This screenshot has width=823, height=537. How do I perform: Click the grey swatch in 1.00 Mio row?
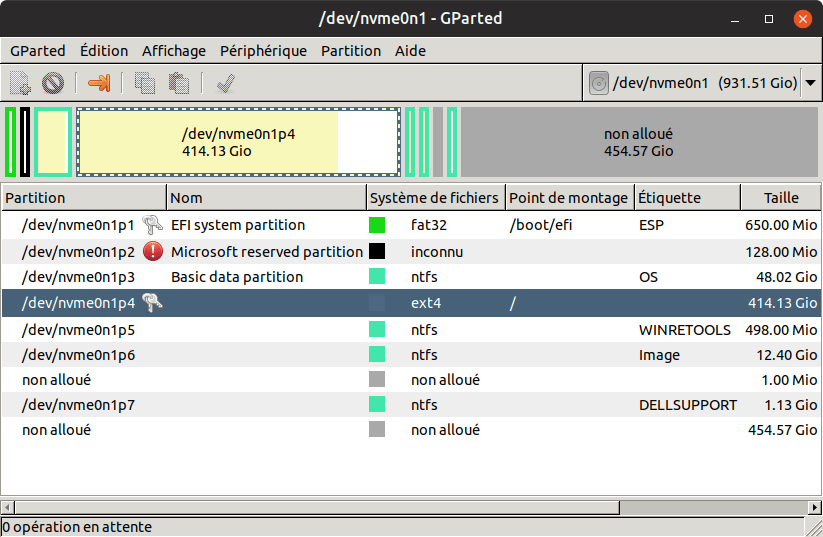[x=377, y=379]
